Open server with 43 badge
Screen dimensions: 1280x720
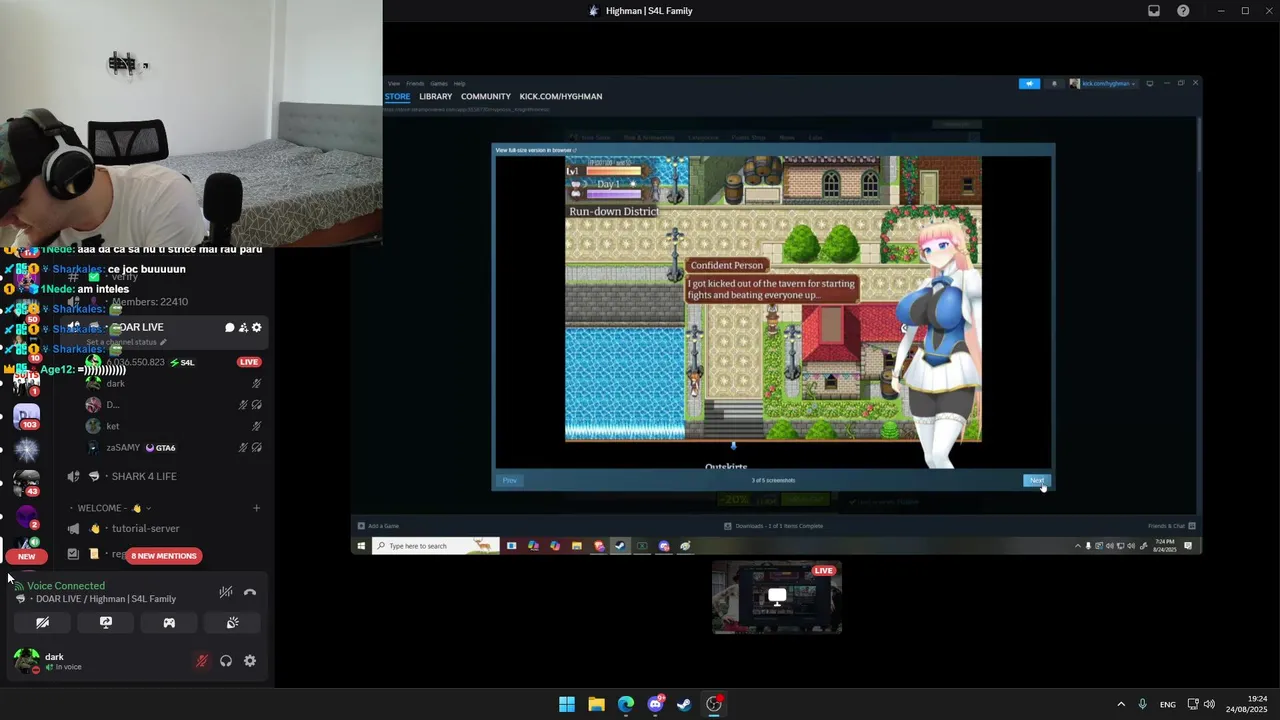(26, 483)
